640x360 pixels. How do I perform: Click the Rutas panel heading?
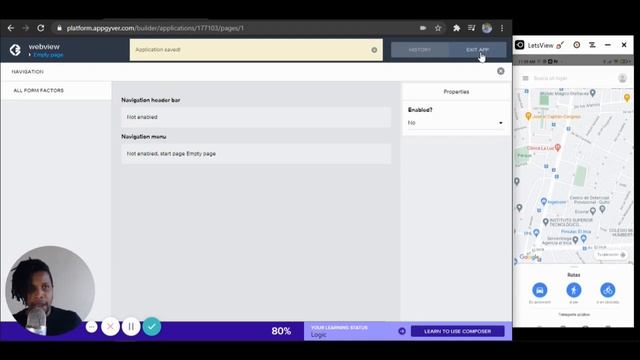[574, 275]
